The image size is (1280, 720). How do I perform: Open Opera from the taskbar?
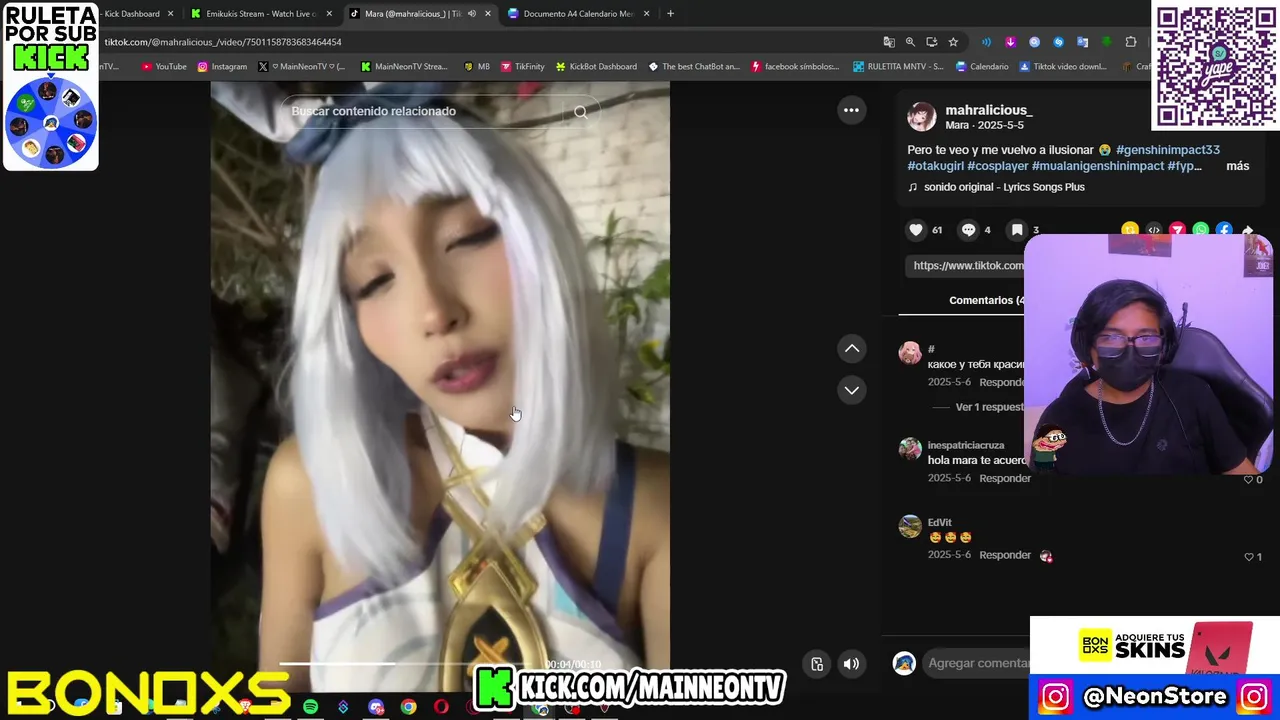pos(441,707)
